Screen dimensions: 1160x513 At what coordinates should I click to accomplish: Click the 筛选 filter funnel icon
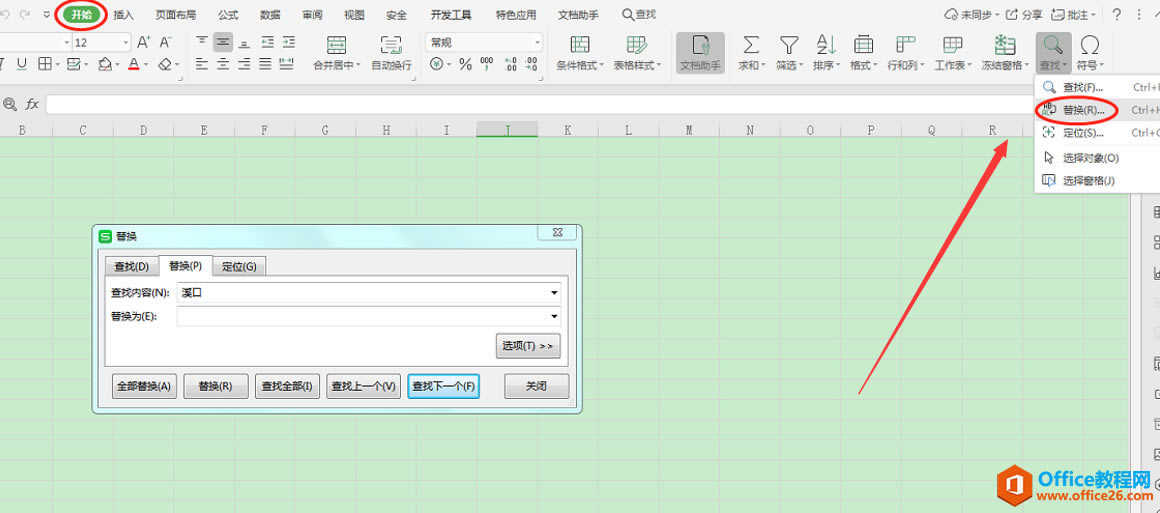(789, 44)
